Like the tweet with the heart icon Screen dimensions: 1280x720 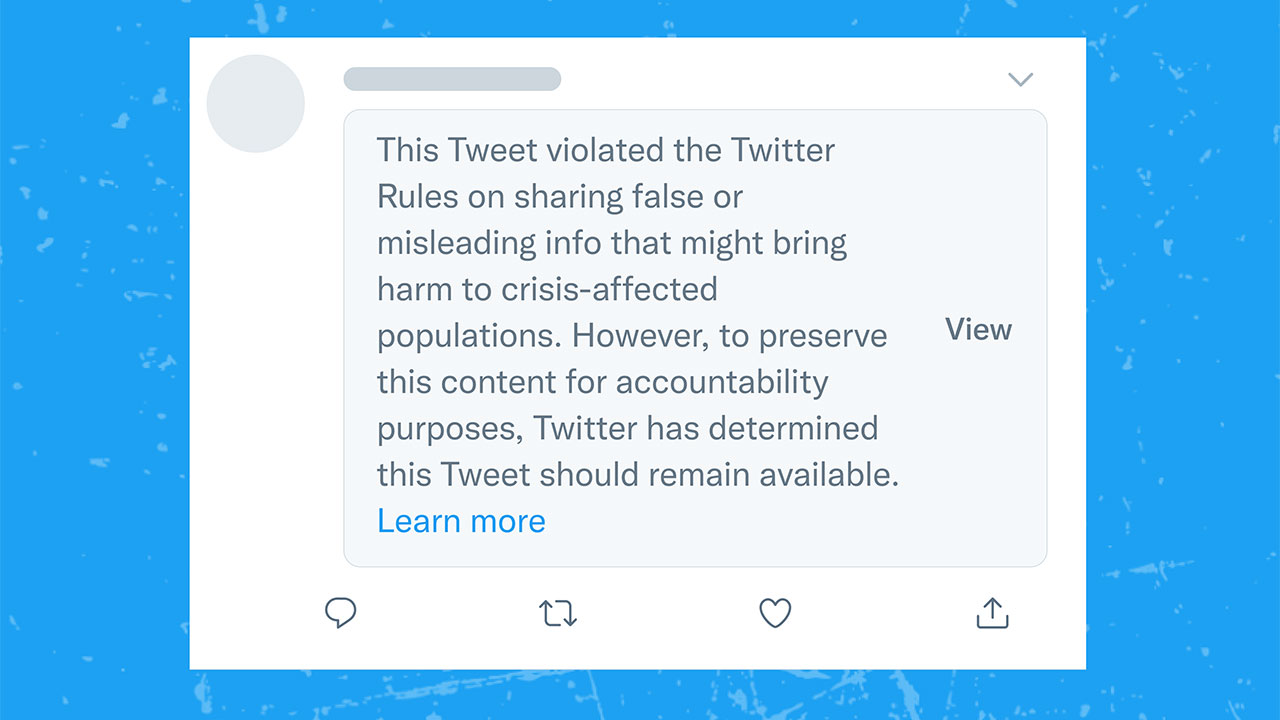775,613
